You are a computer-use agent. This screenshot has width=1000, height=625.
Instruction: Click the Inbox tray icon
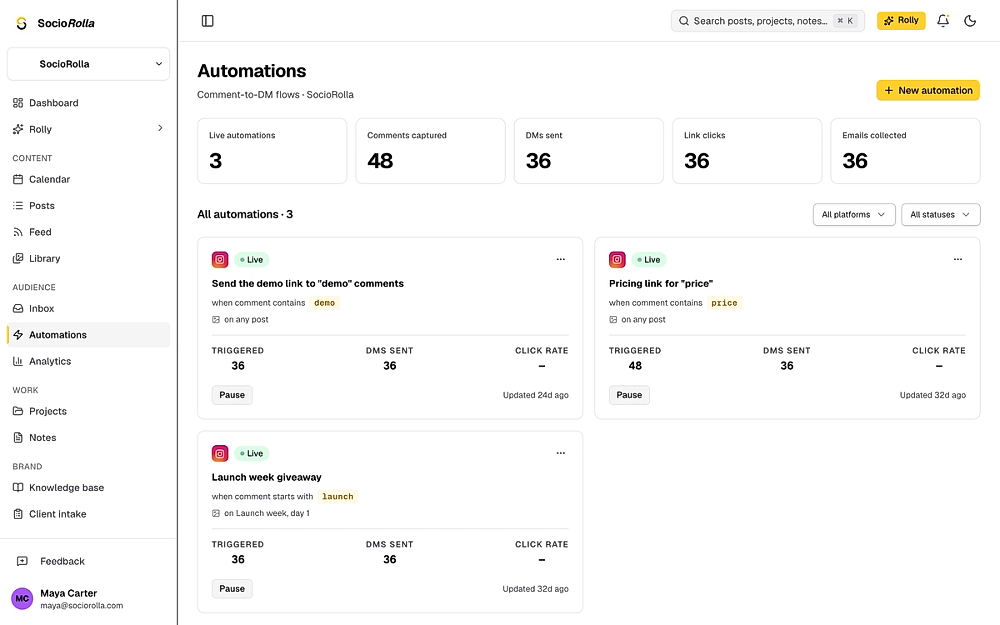18,308
